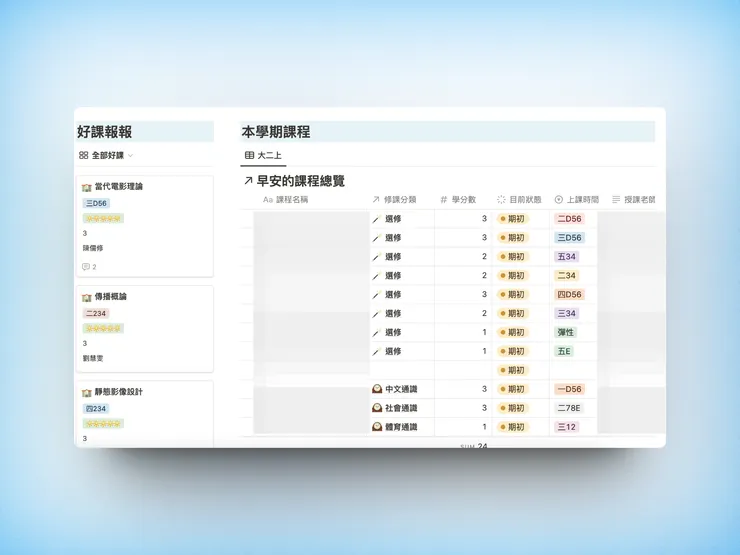
Task: Select the 五34 time tag
Action: pyautogui.click(x=566, y=257)
